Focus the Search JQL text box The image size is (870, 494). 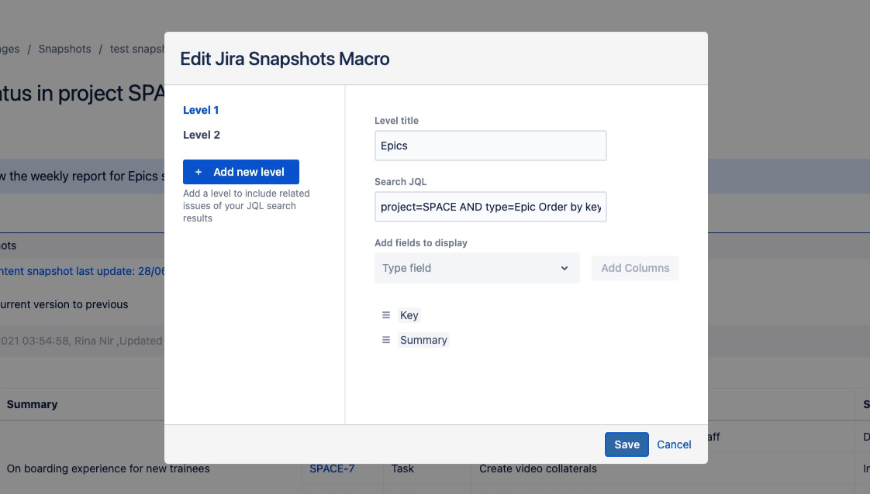pyautogui.click(x=490, y=207)
